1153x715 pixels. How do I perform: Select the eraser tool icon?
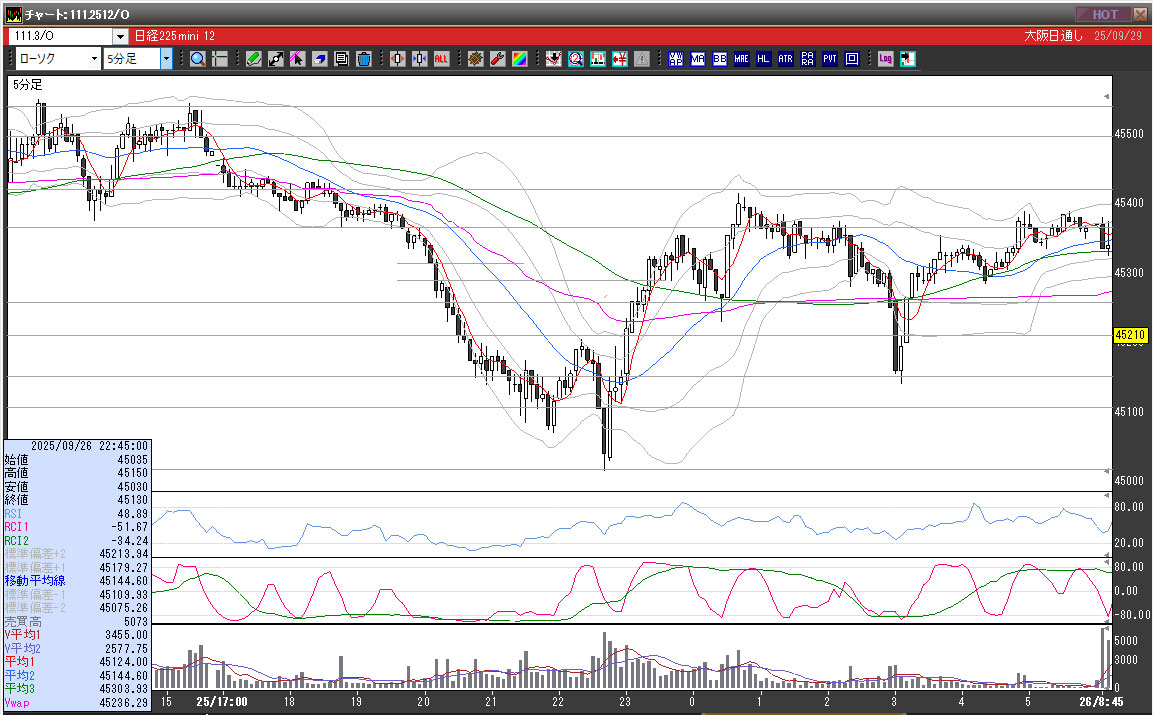[320, 59]
